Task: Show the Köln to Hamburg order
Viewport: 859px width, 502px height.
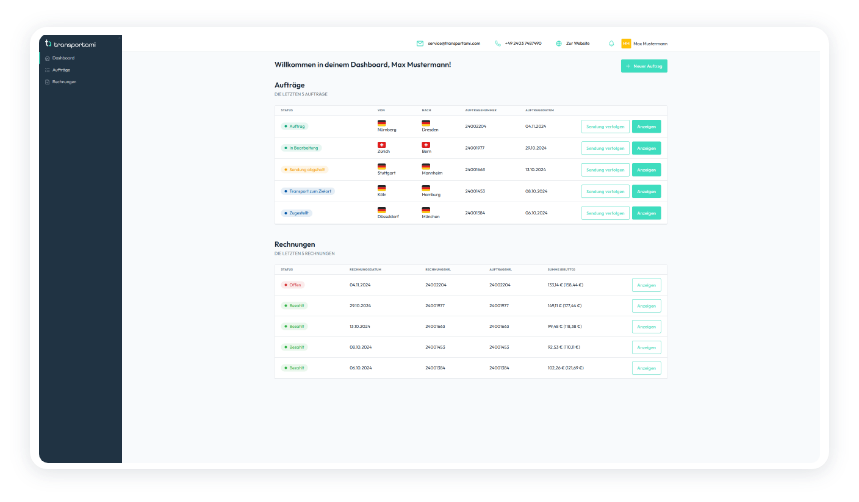Action: pyautogui.click(x=646, y=191)
